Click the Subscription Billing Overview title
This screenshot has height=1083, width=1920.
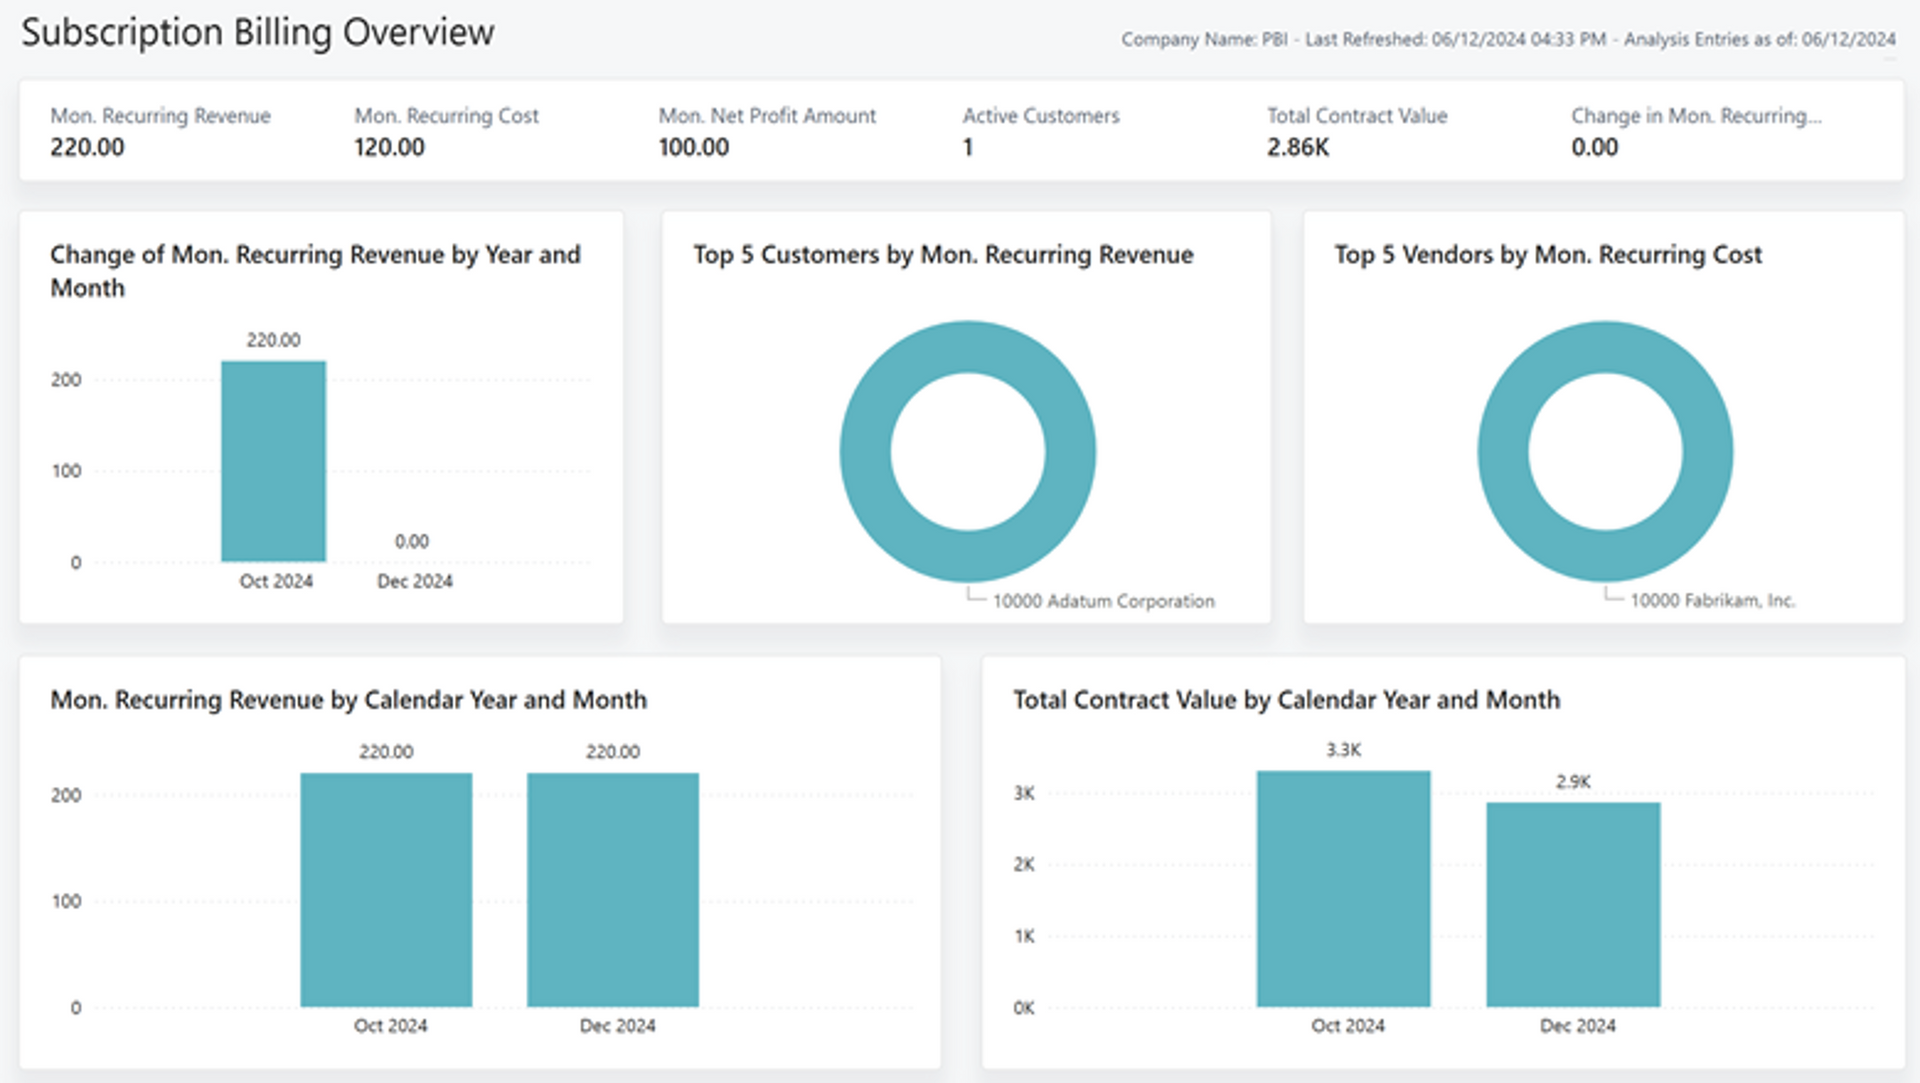pos(258,32)
